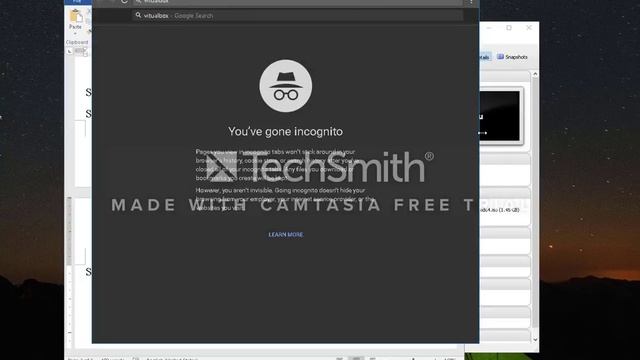Maximize the VirtualBox window
This screenshot has height=360, width=640.
509,28
